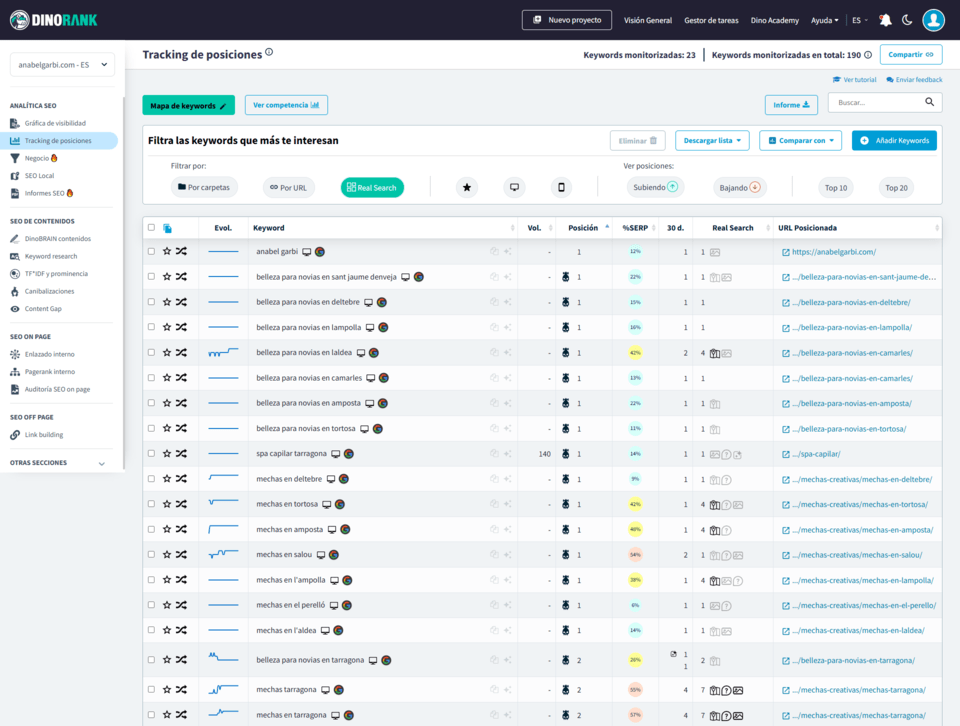Viewport: 960px width, 726px height.
Task: Filter by mobile device icon
Action: (x=561, y=187)
